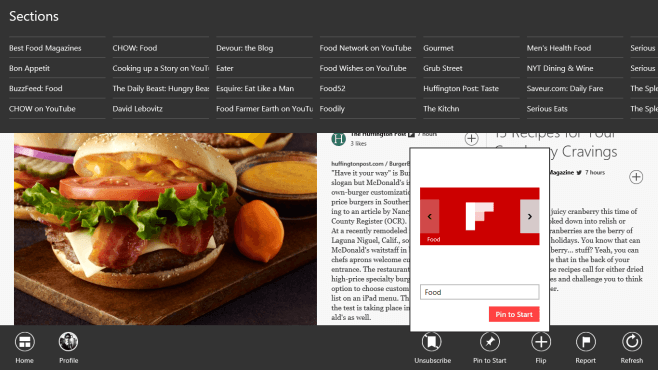This screenshot has height=370, width=658.
Task: Add cranberry recipes article with plus icon
Action: pos(636,177)
